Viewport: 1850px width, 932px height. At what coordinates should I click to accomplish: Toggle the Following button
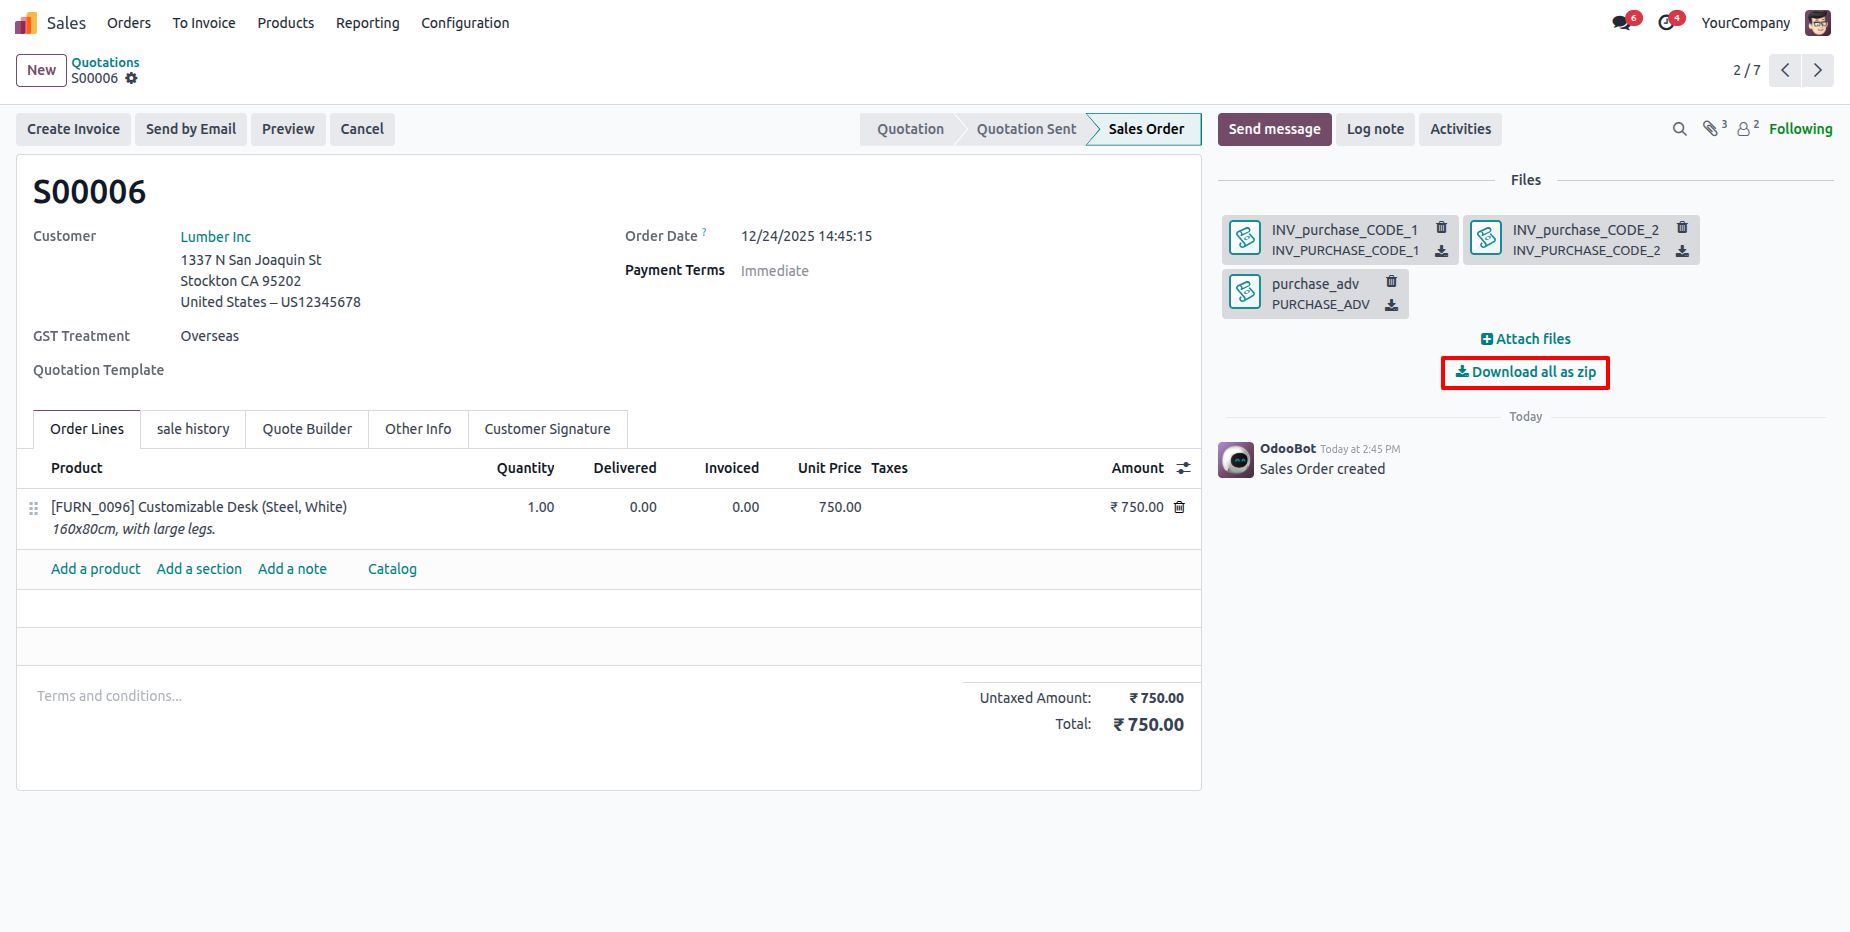(1800, 129)
